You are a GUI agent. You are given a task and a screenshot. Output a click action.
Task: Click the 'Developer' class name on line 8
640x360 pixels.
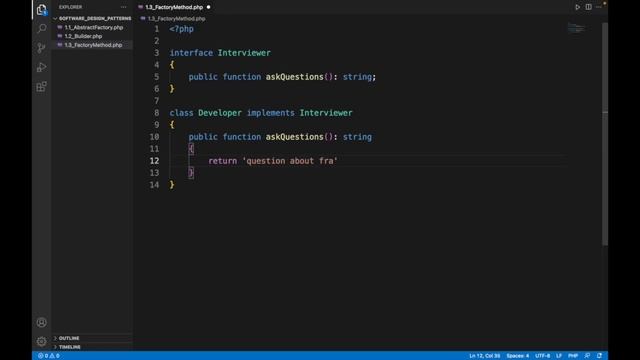220,113
